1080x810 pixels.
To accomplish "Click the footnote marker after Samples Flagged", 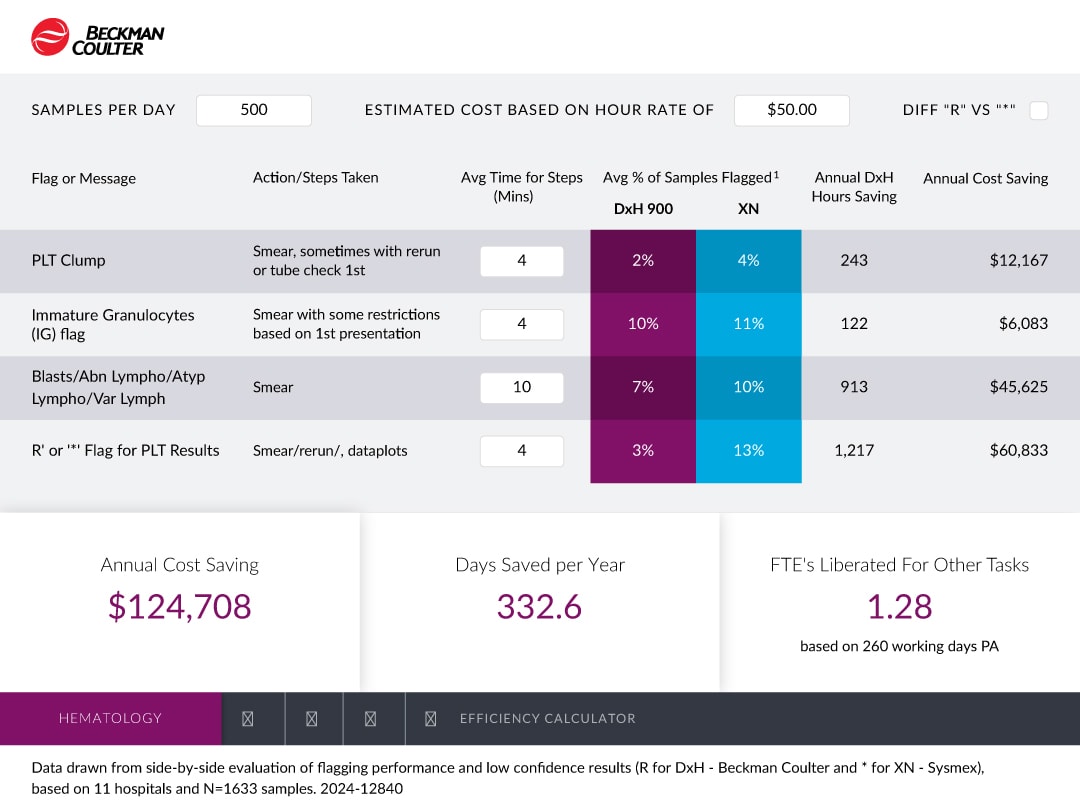I will pyautogui.click(x=776, y=175).
